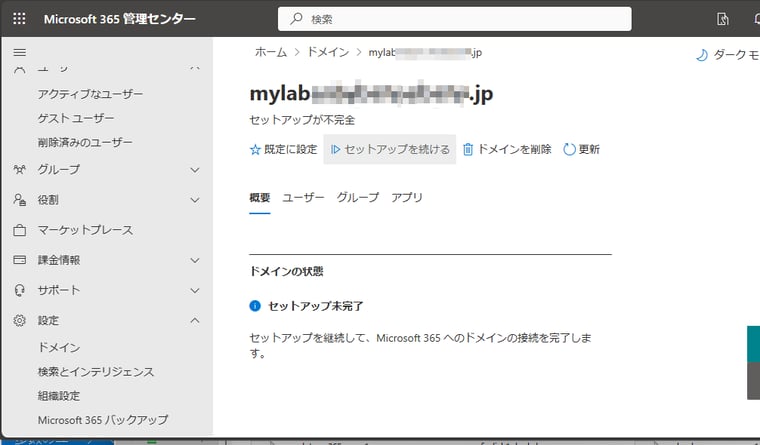760x445 pixels.
Task: Click the 更新 button label
Action: coord(589,149)
